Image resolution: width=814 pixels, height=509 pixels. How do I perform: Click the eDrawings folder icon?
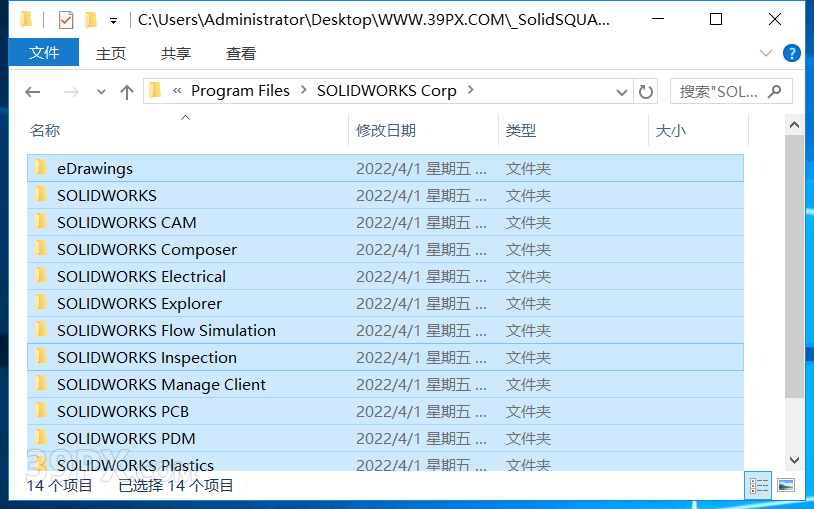tap(42, 168)
